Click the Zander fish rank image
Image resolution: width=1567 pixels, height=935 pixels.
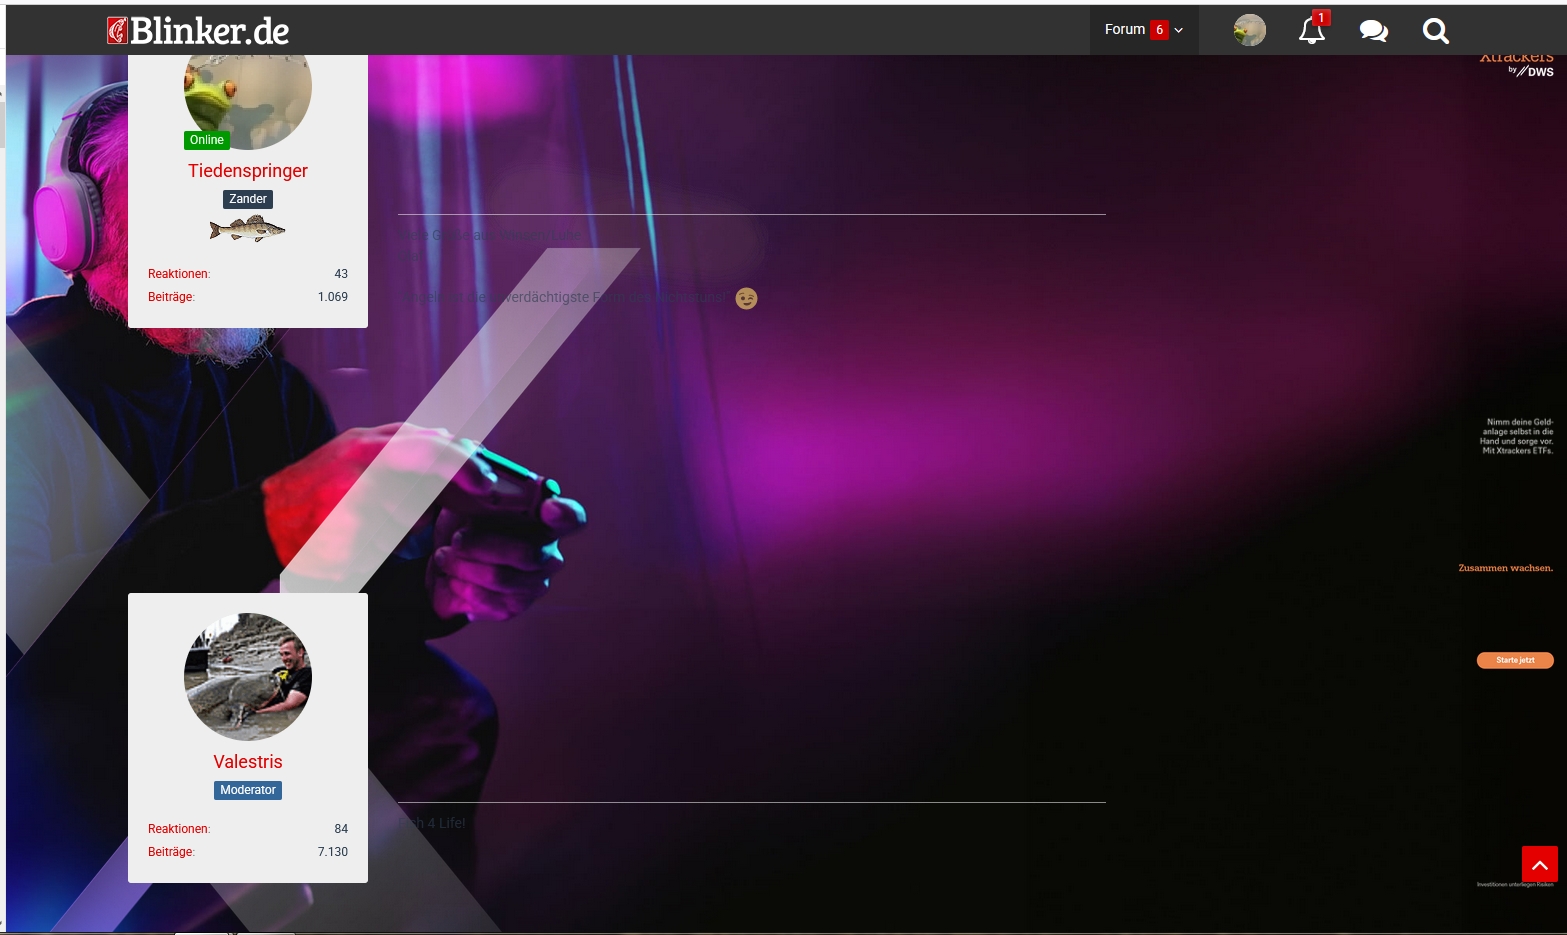[x=247, y=230]
